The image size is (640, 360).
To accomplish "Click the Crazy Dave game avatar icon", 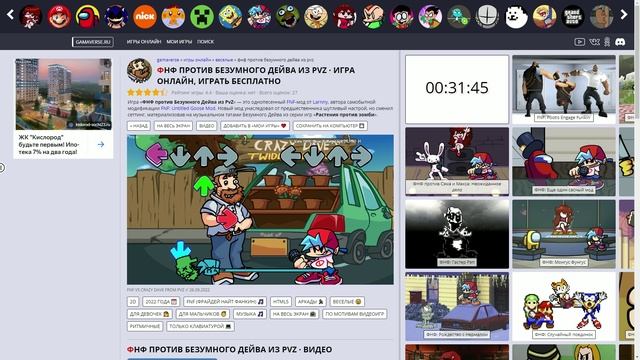I will (x=140, y=71).
